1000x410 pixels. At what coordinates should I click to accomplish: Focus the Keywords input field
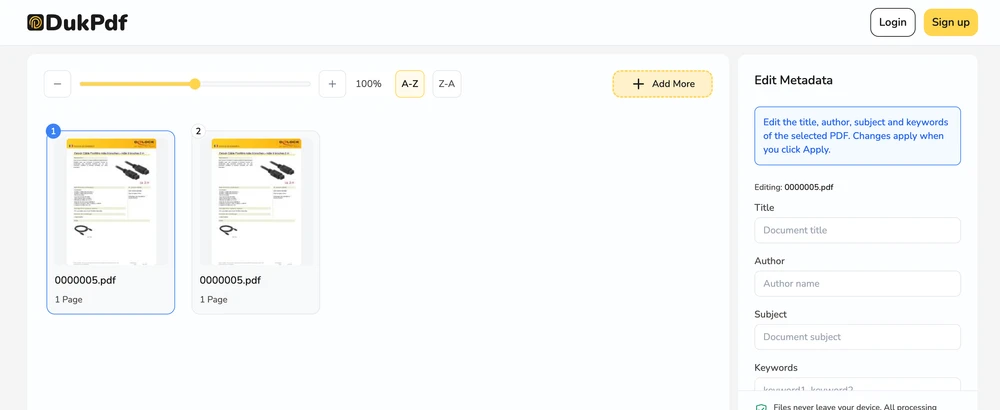(857, 384)
